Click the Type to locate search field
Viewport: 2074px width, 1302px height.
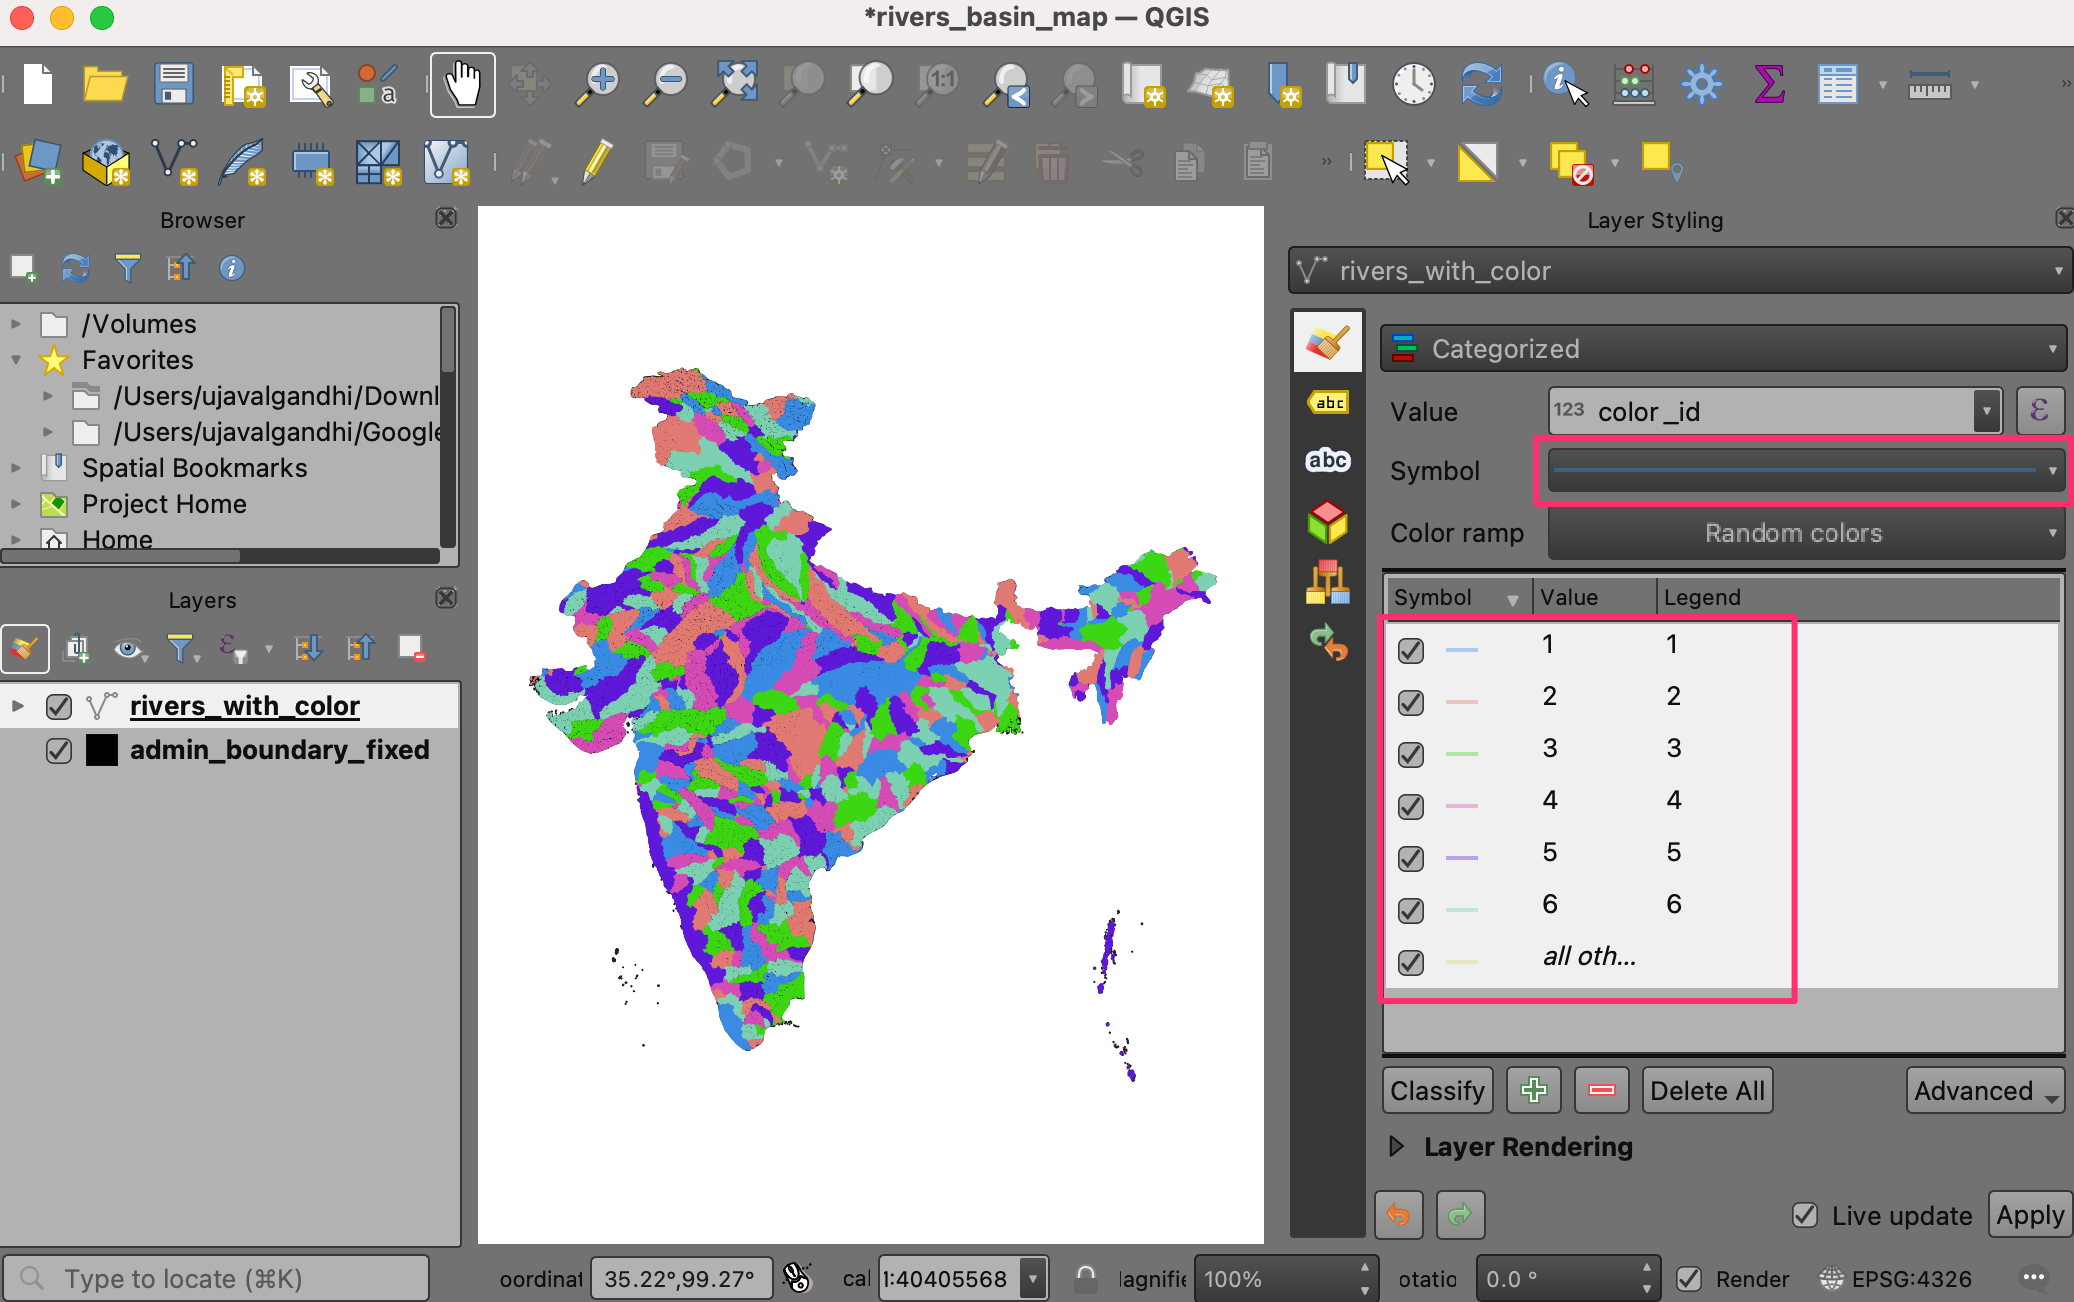tap(215, 1279)
